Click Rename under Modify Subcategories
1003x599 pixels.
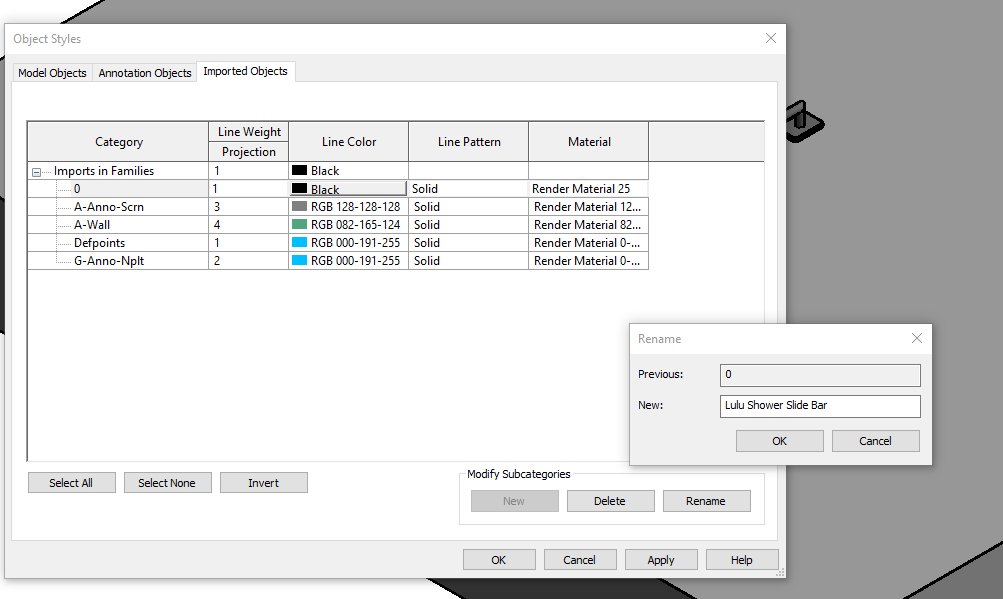tap(706, 501)
